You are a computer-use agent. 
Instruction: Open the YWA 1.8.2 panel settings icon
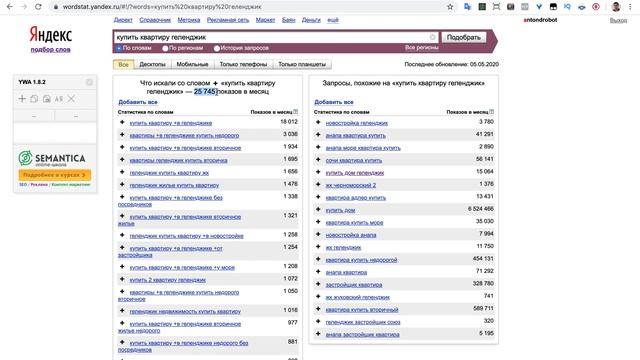pyautogui.click(x=89, y=82)
